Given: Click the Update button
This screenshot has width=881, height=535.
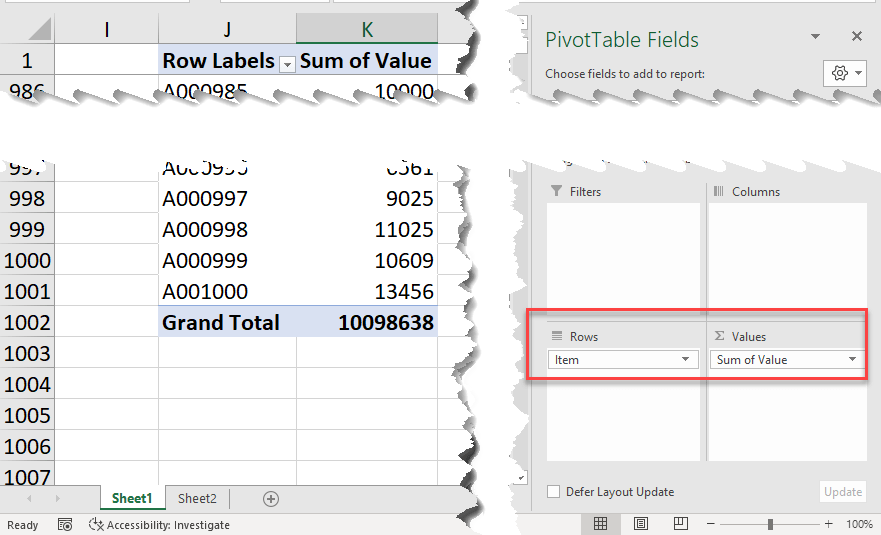Looking at the screenshot, I should pos(842,492).
